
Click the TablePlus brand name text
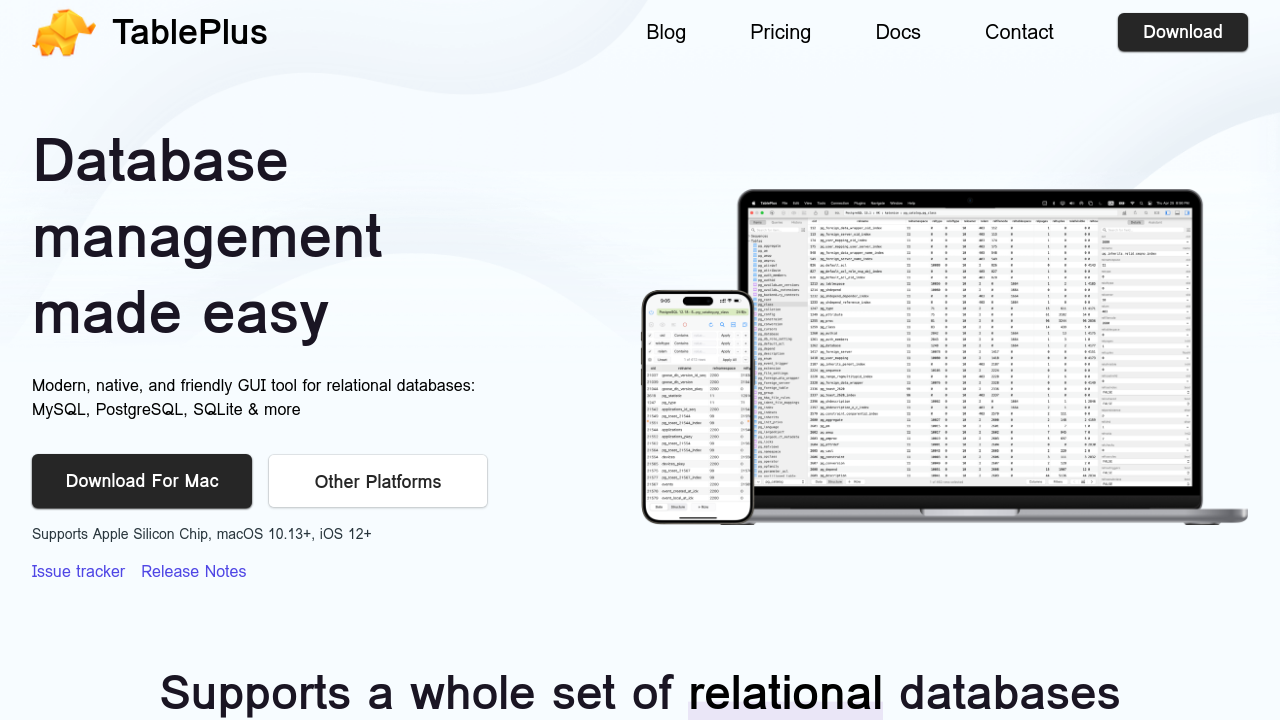(x=189, y=32)
